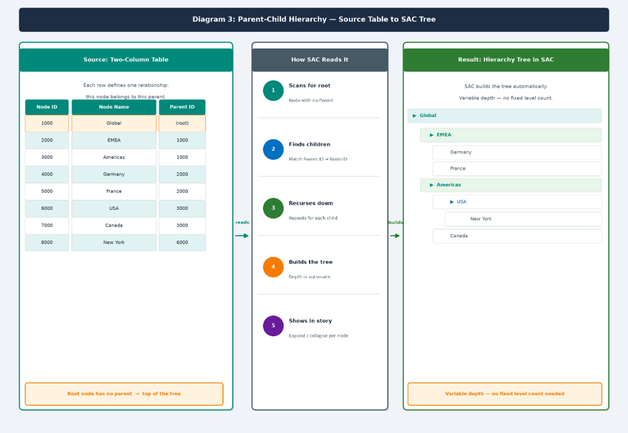This screenshot has height=433, width=628.
Task: Select the USA cell in the source table
Action: [114, 209]
